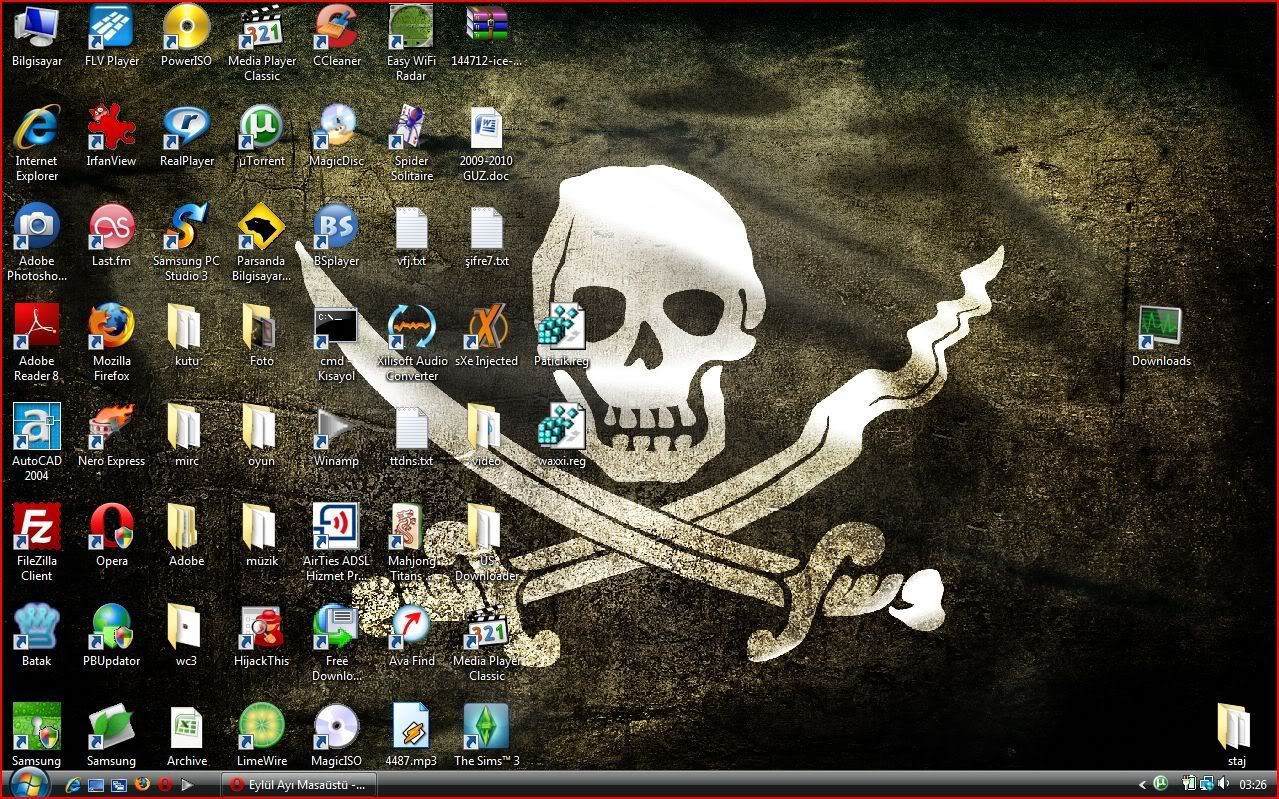This screenshot has height=799, width=1279.
Task: Open LimeWire desktop shortcut
Action: 262,736
